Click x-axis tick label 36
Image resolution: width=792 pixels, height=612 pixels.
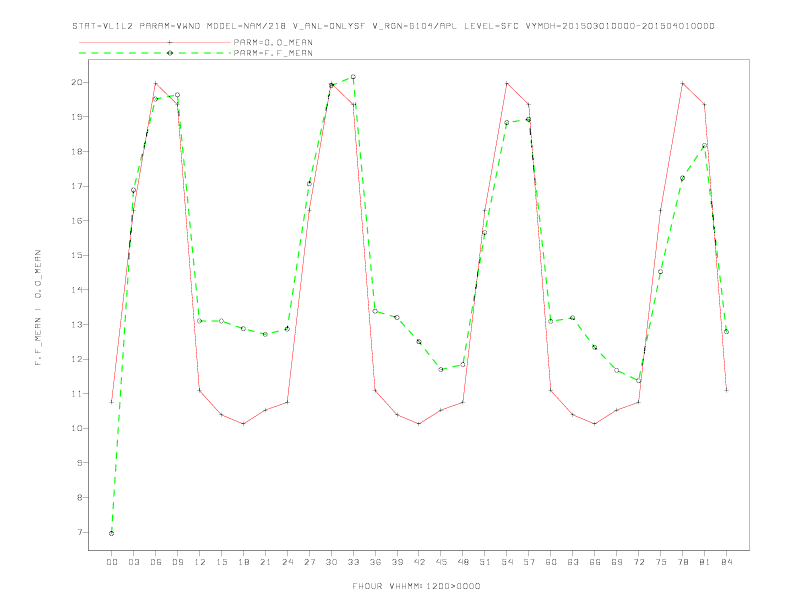(375, 562)
